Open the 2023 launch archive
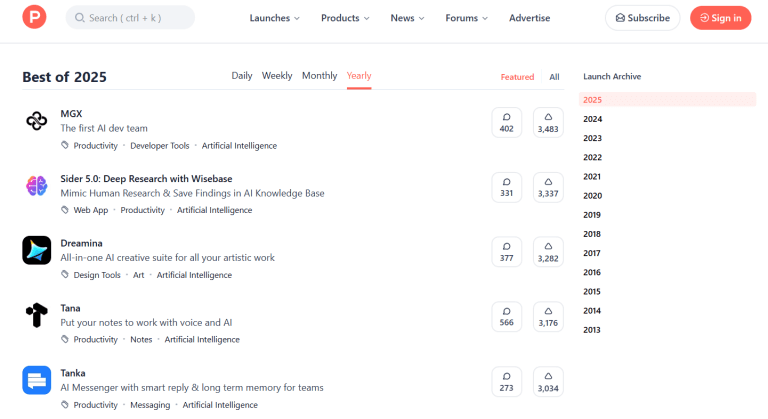 click(x=593, y=138)
